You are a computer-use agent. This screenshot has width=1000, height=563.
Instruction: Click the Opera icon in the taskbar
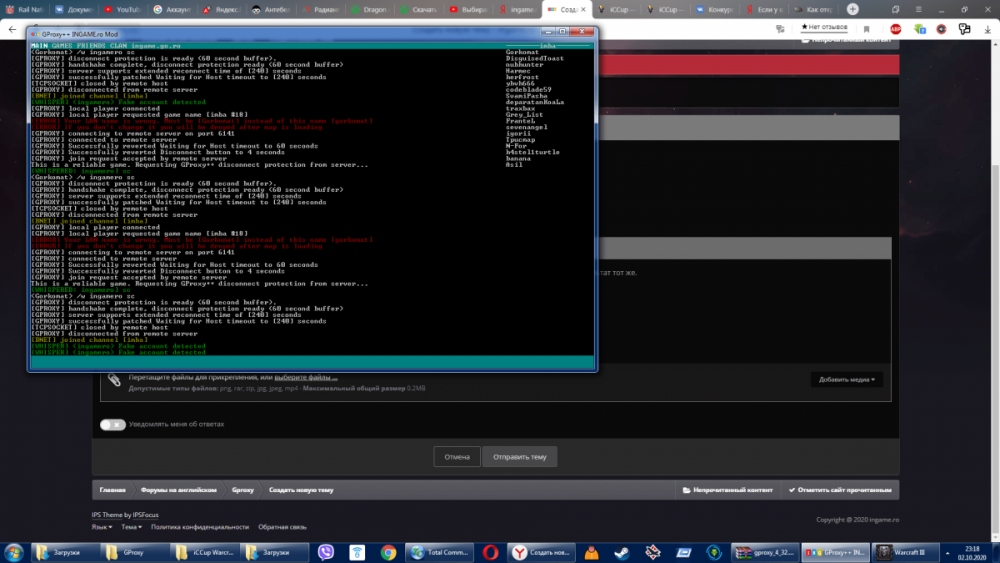[492, 552]
